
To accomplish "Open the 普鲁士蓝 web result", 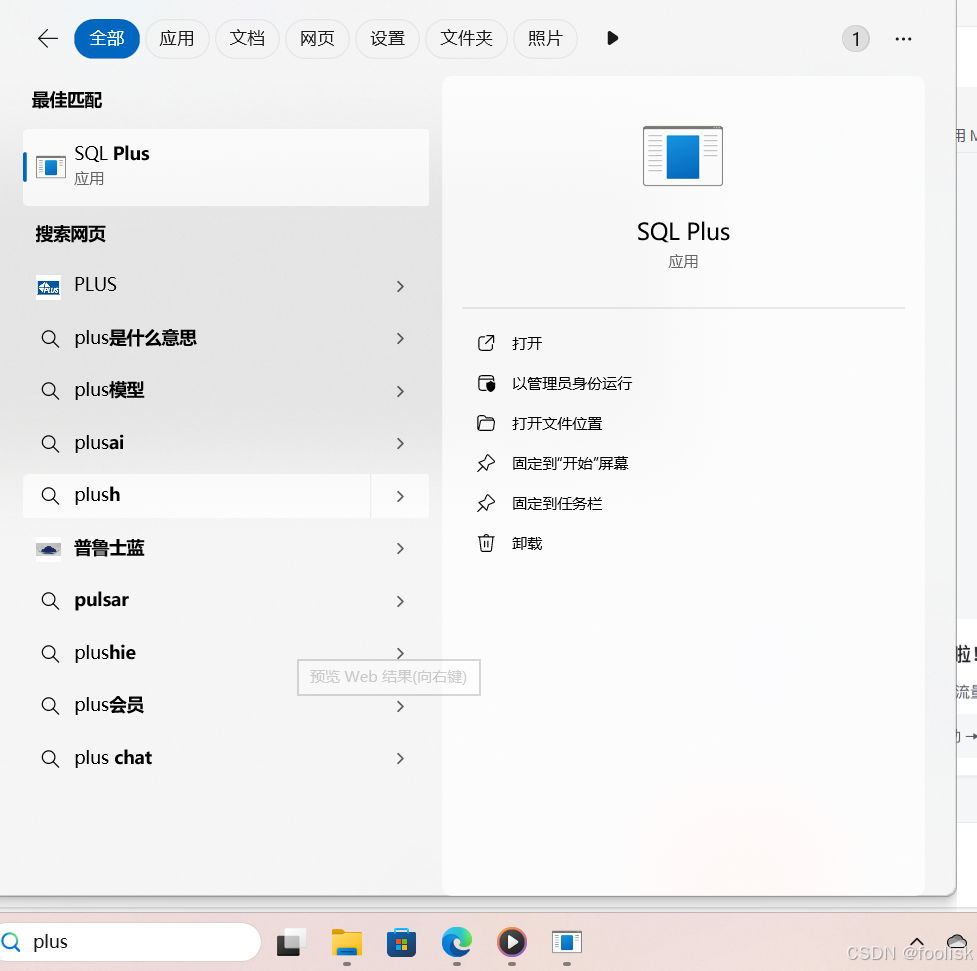I will pyautogui.click(x=226, y=548).
